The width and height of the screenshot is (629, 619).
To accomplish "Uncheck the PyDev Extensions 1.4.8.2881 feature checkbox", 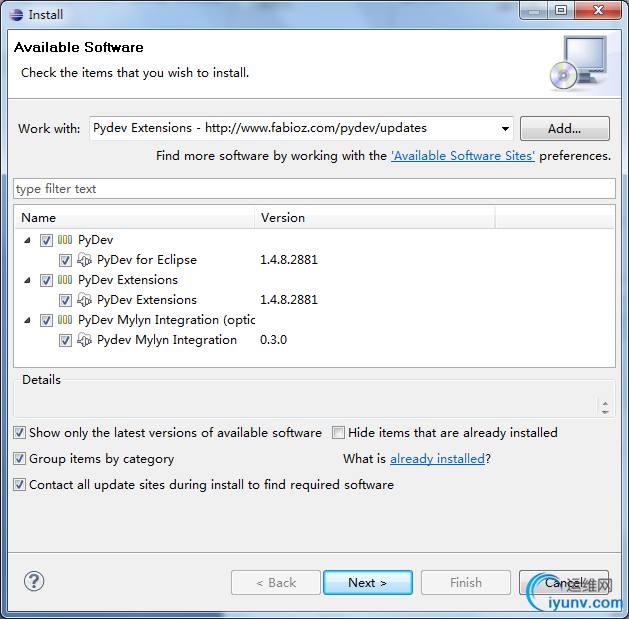I will click(65, 300).
